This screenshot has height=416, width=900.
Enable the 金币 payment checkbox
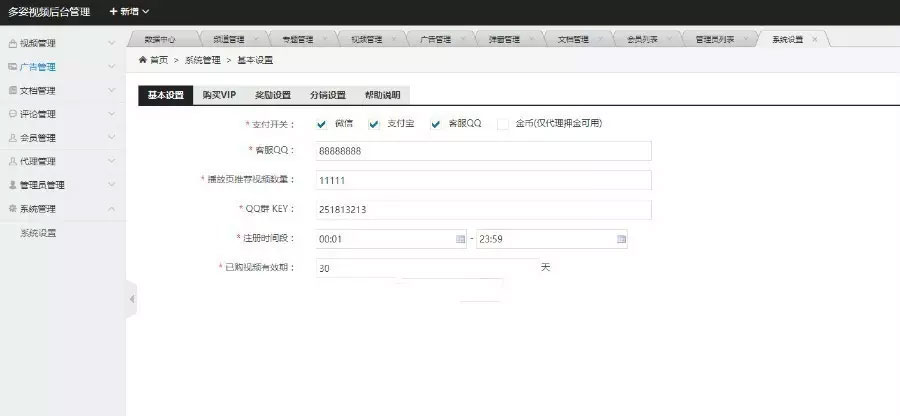point(503,124)
